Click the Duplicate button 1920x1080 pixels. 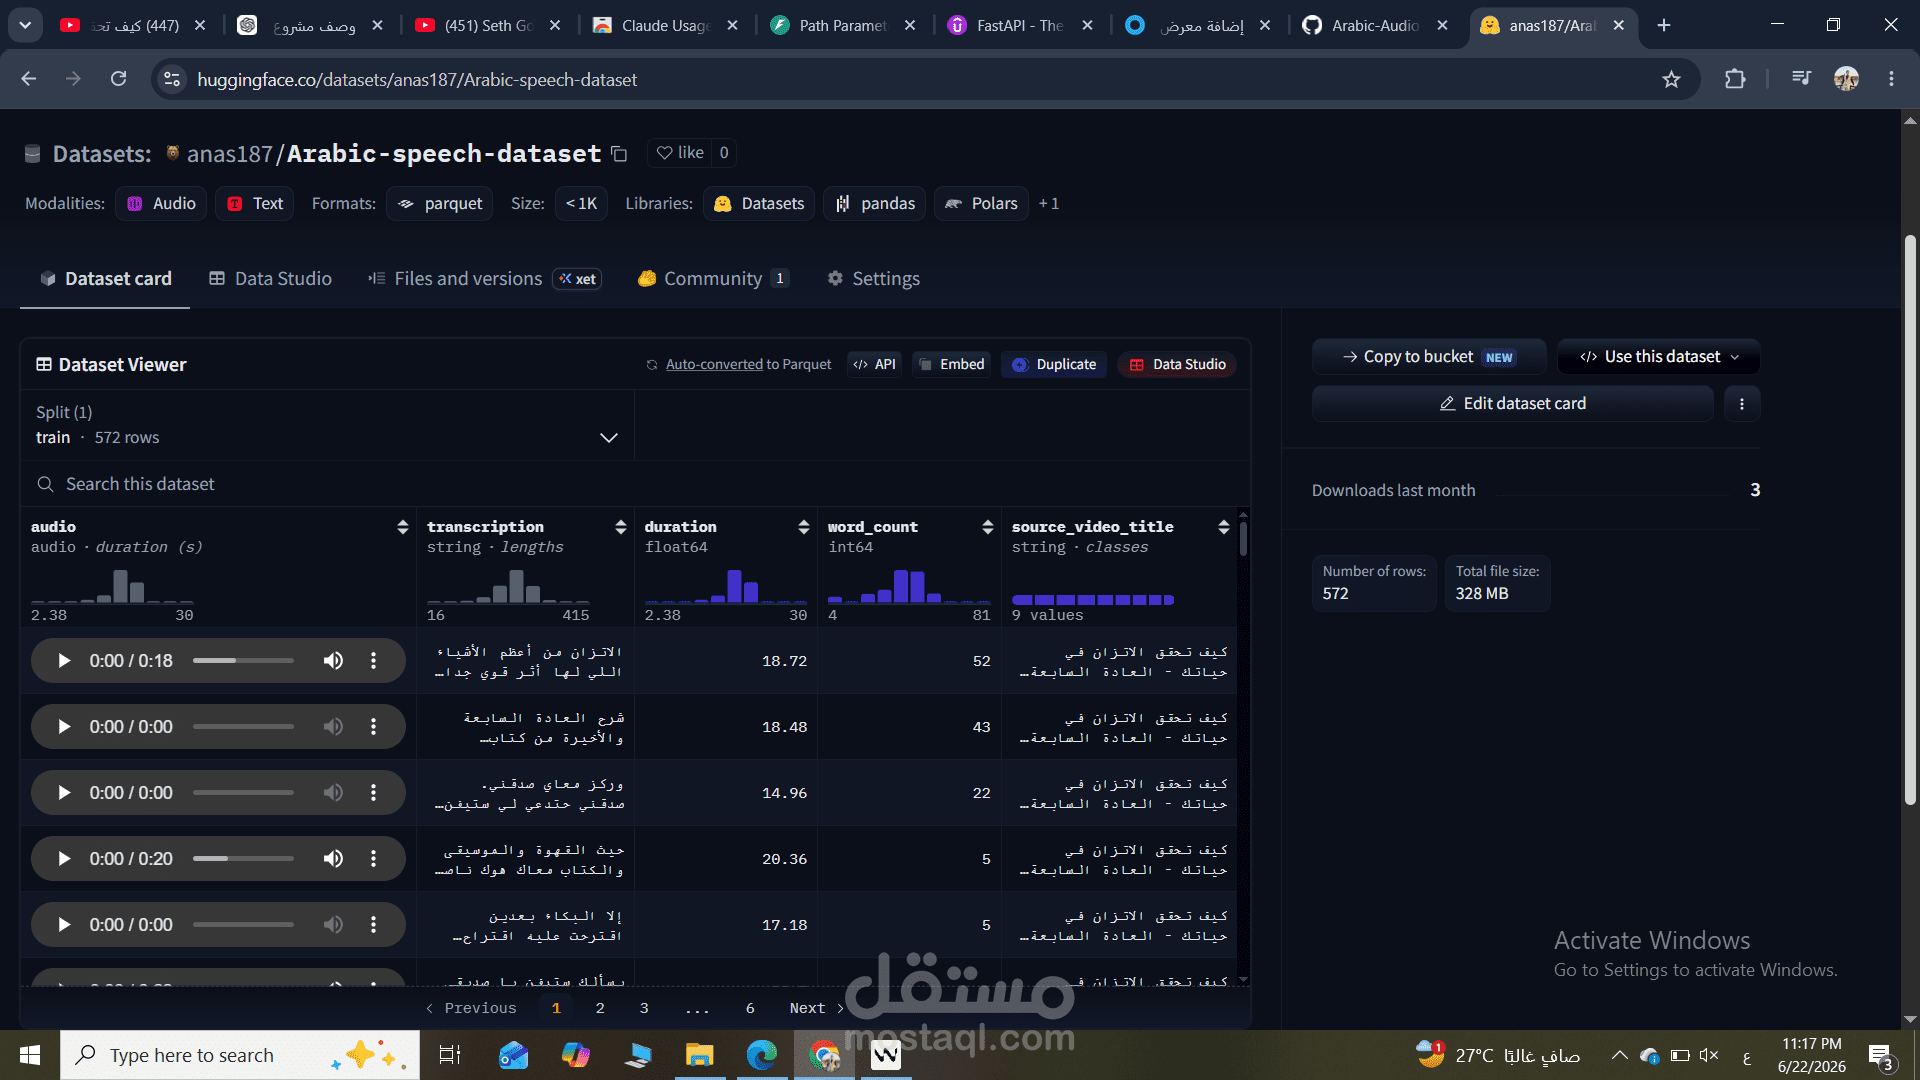pyautogui.click(x=1054, y=365)
